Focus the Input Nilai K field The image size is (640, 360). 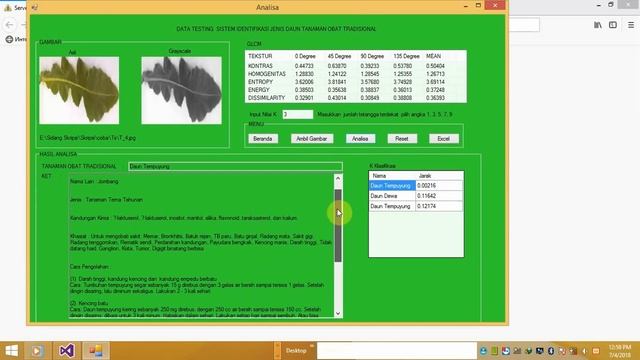coord(298,115)
